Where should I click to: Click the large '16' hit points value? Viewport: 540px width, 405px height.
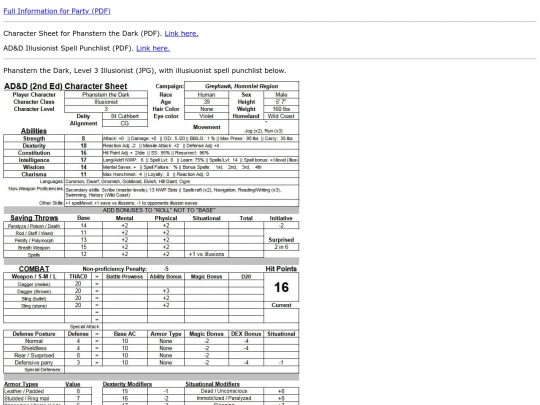(x=281, y=287)
